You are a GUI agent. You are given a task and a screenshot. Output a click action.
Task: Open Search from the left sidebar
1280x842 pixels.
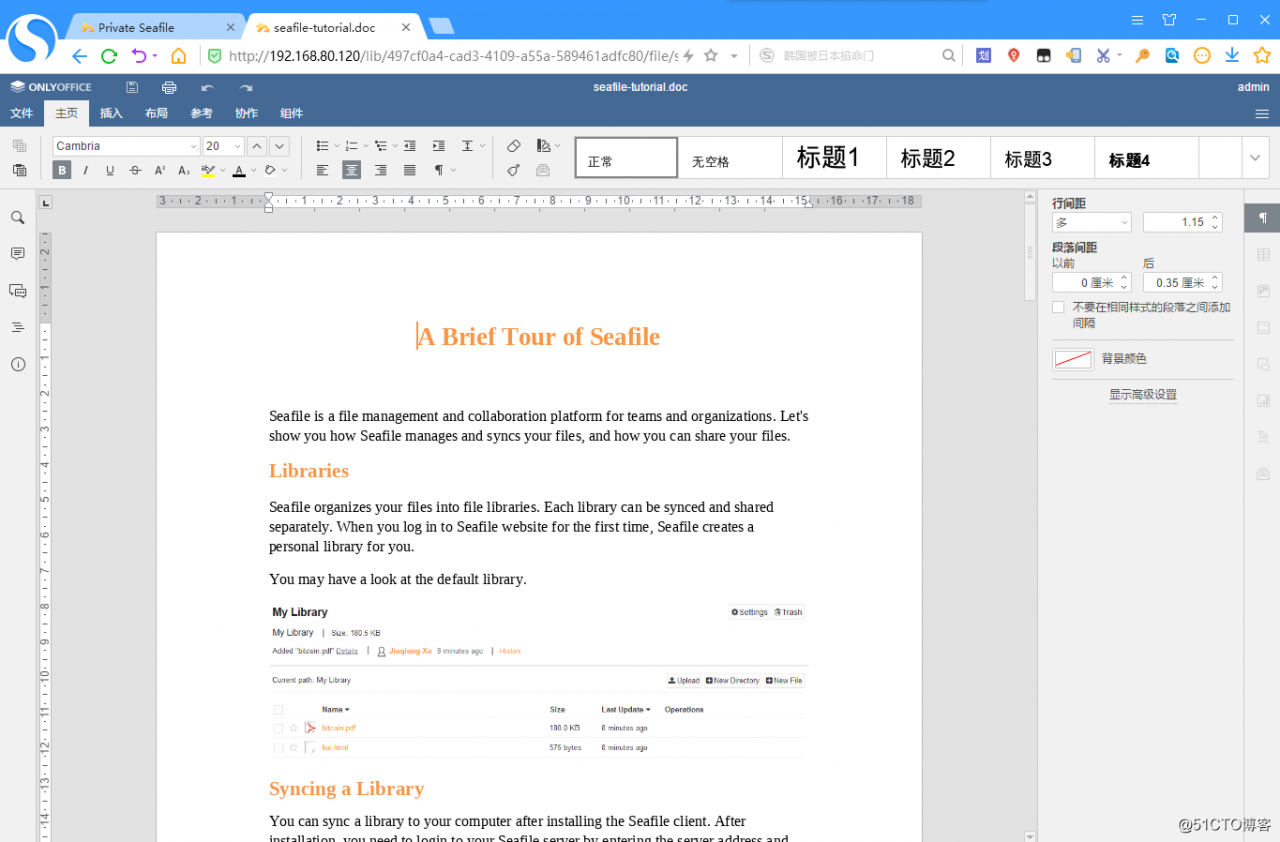coord(17,217)
